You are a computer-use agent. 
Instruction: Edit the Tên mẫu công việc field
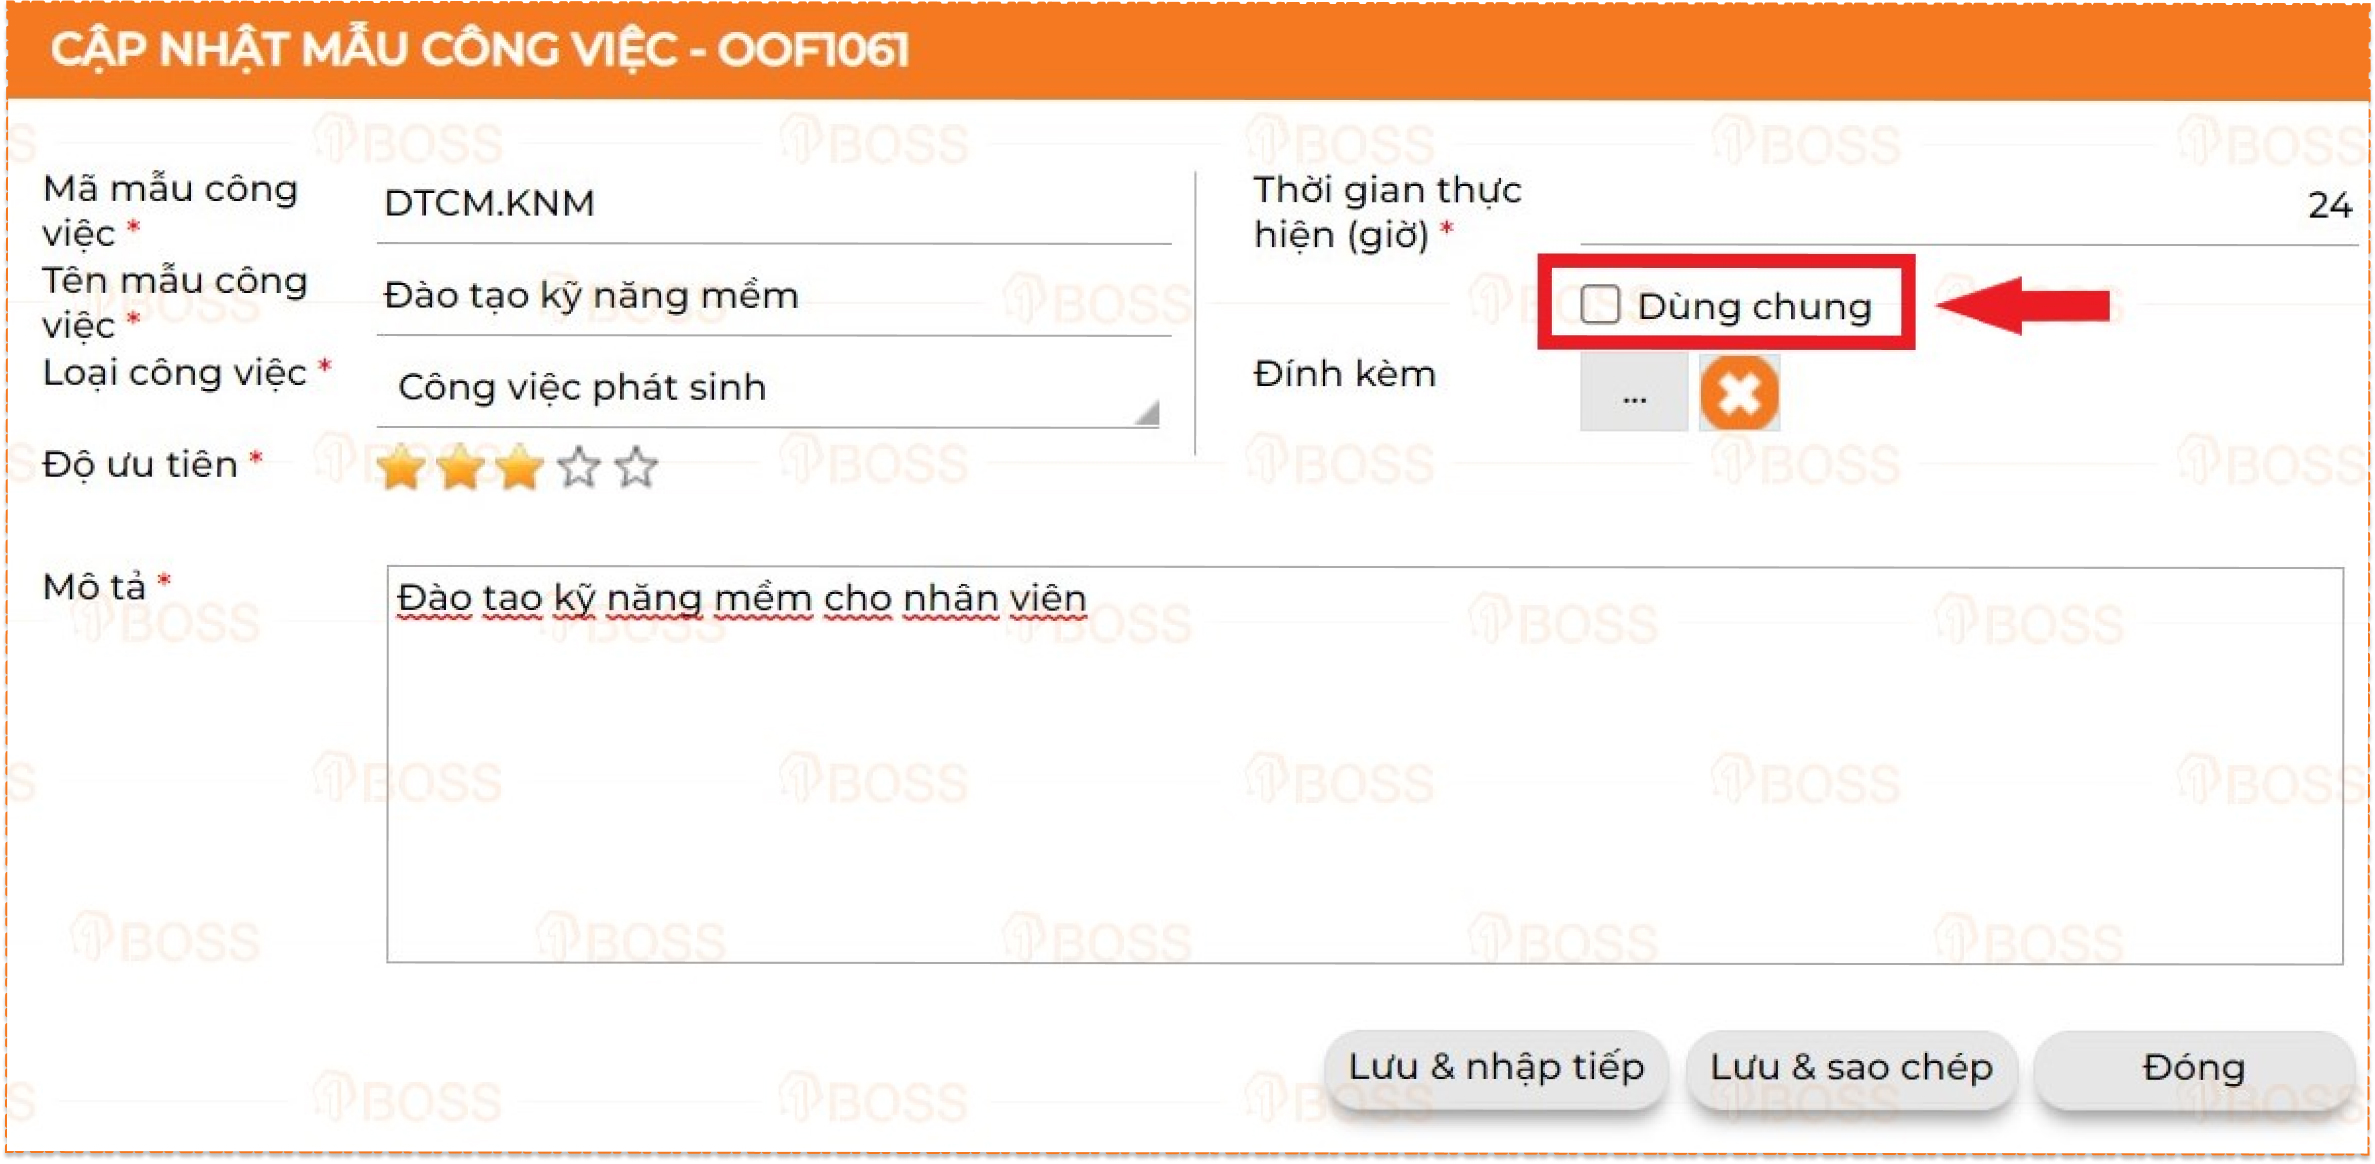coord(774,297)
